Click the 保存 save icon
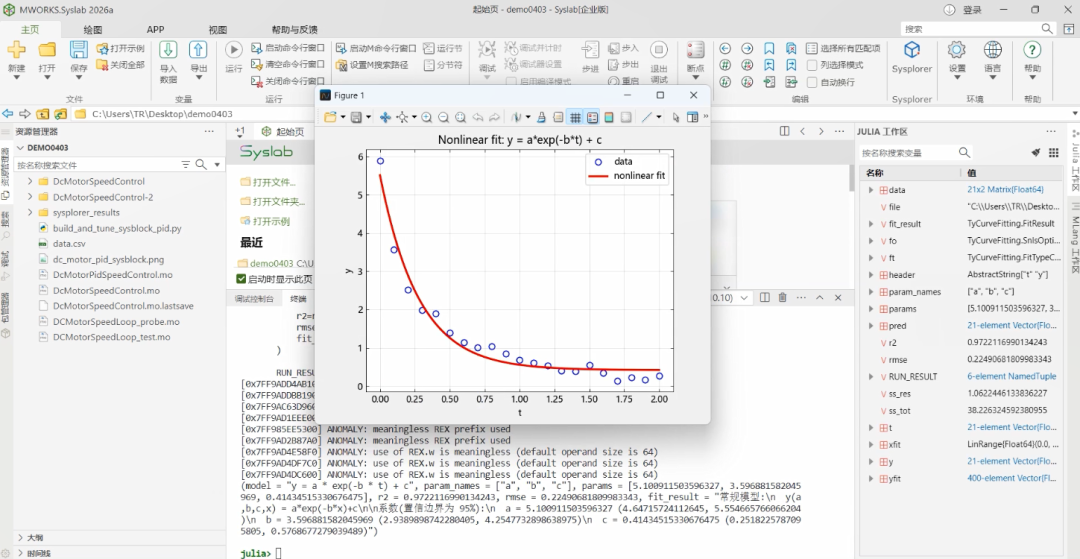Image resolution: width=1080 pixels, height=559 pixels. (79, 50)
